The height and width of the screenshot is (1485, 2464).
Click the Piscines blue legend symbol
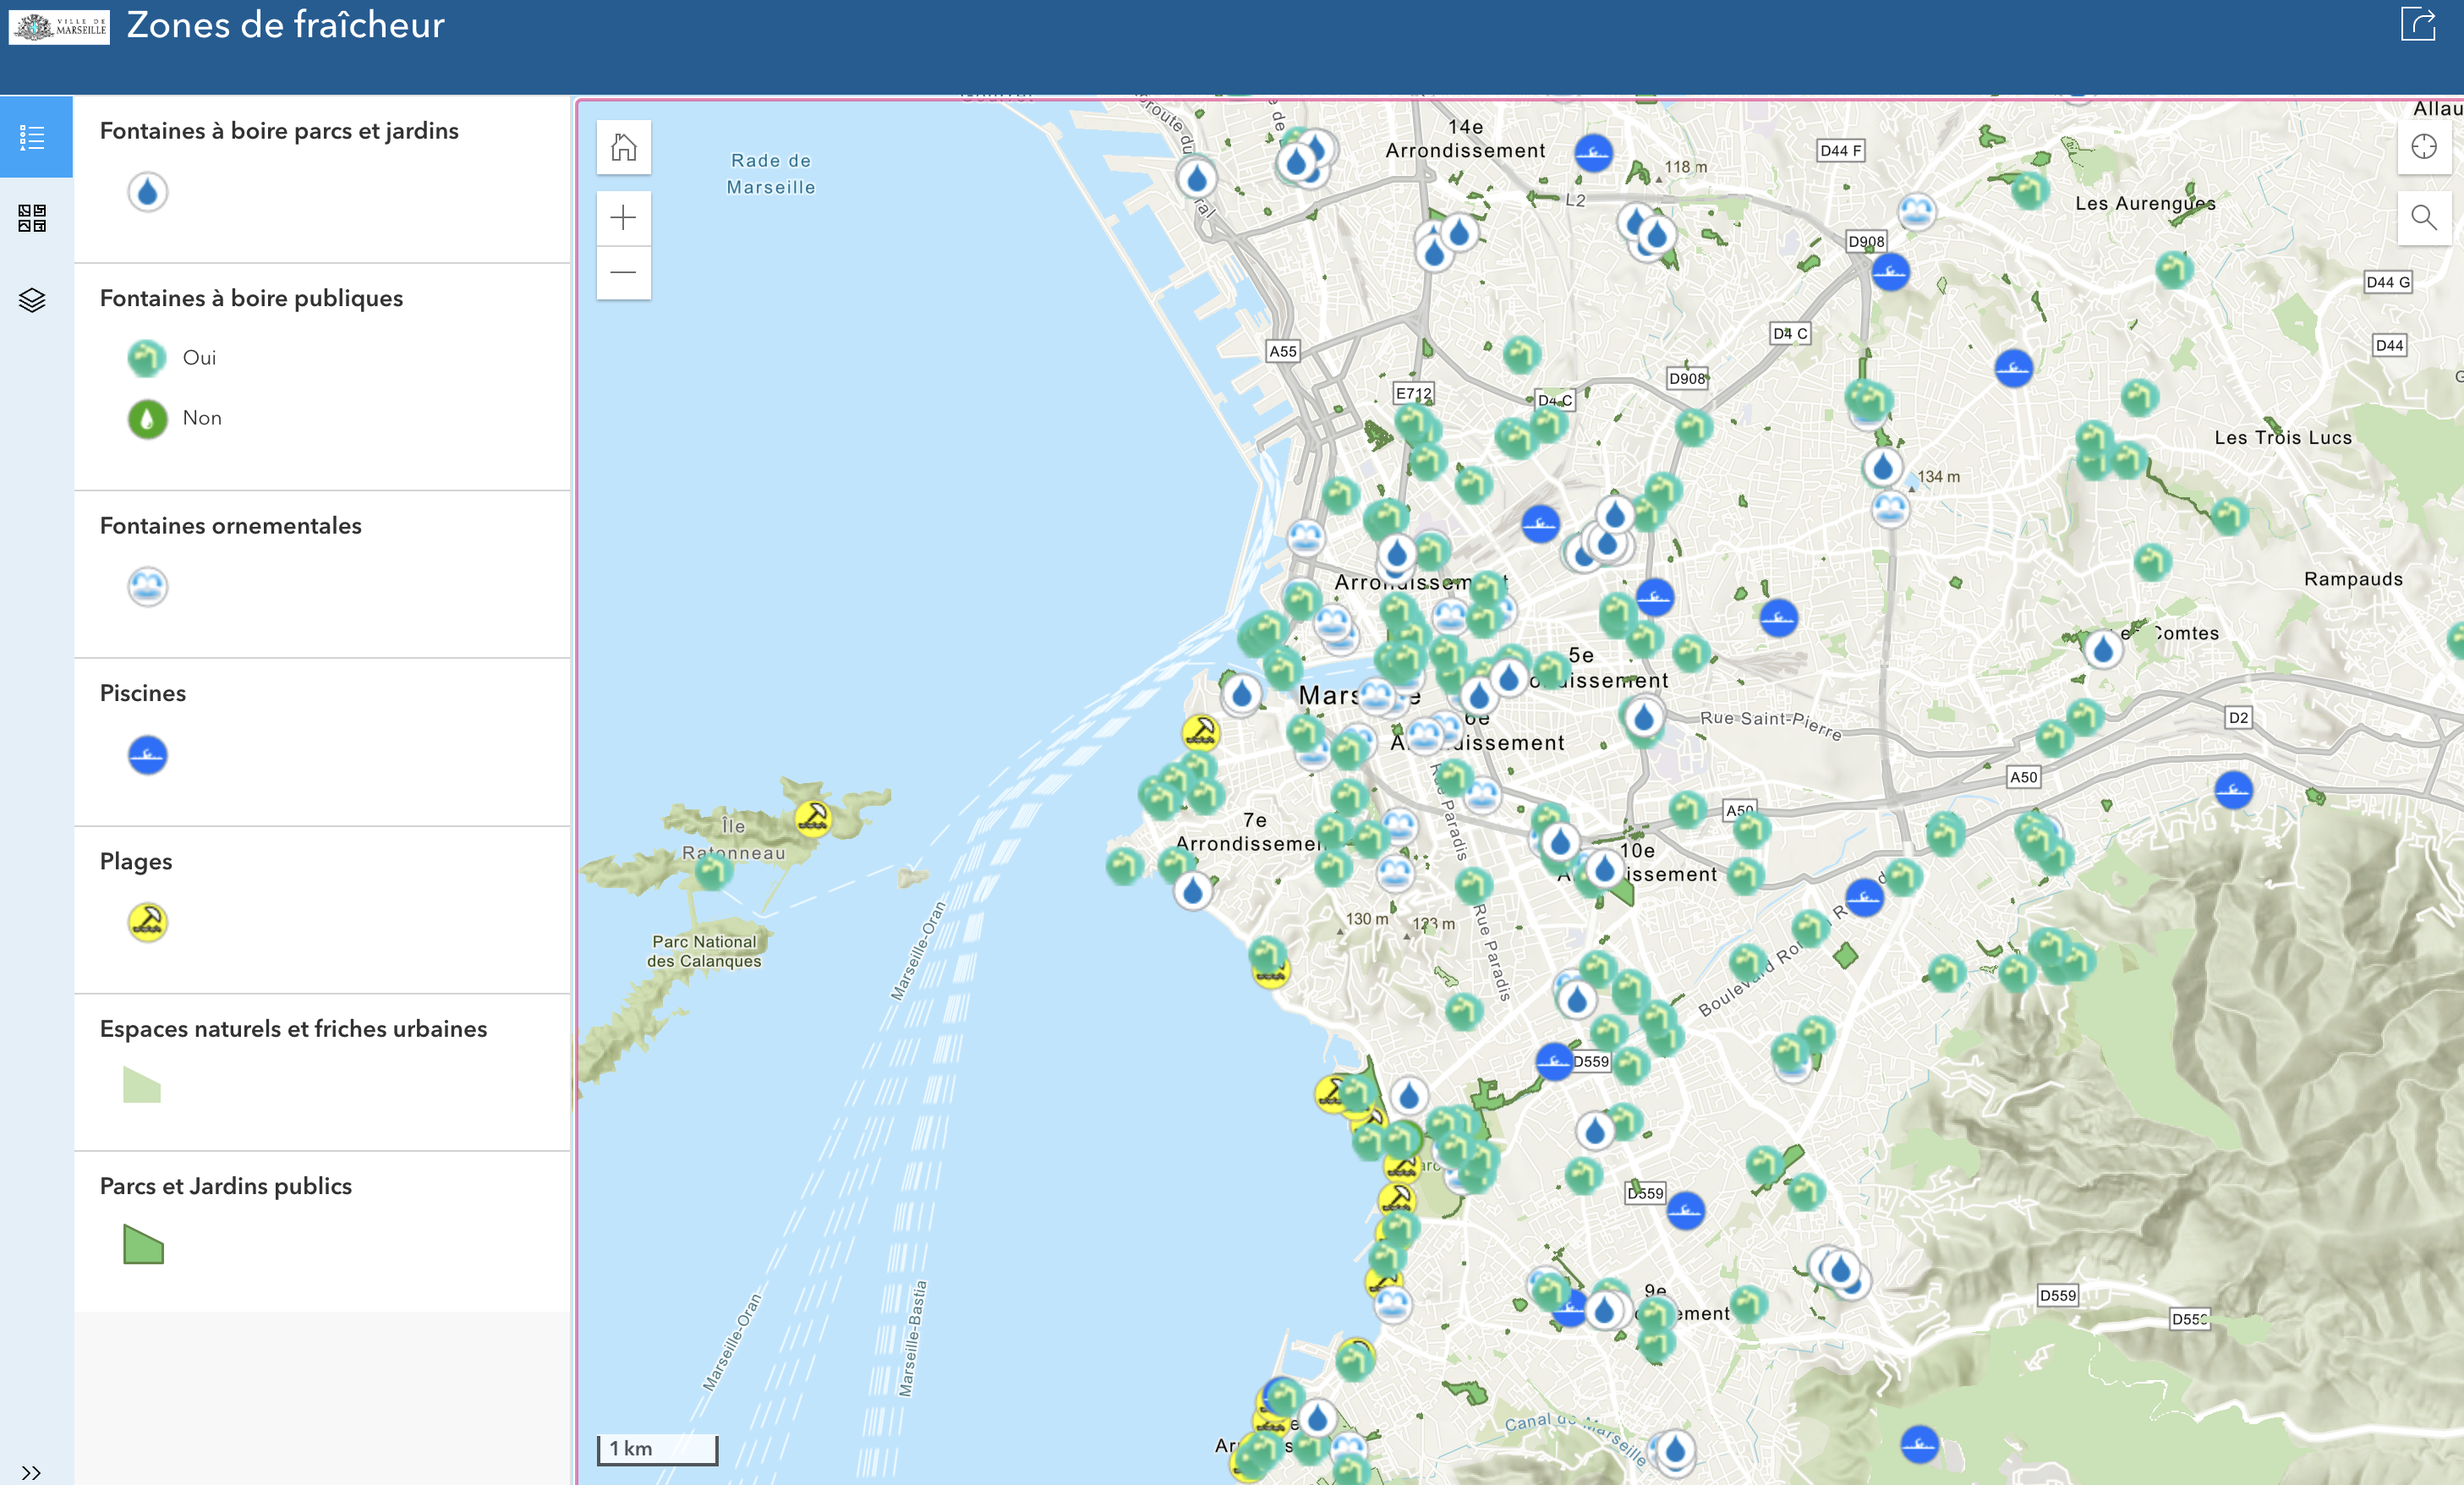[x=147, y=755]
